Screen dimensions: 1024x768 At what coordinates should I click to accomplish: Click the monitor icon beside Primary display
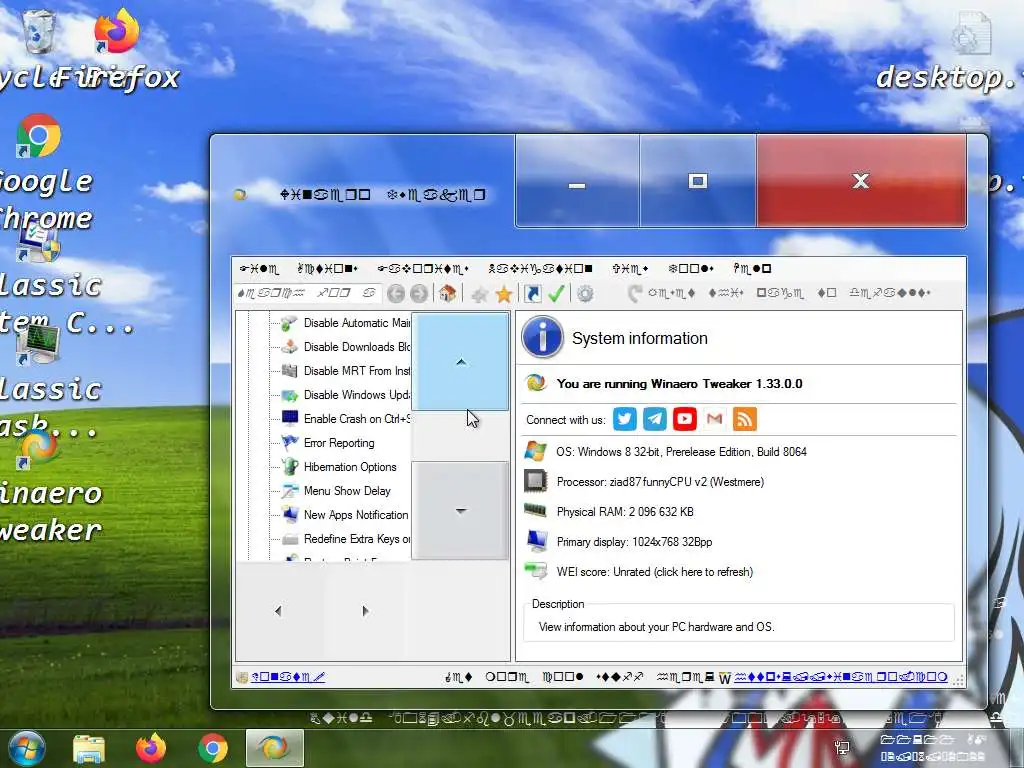coord(536,541)
